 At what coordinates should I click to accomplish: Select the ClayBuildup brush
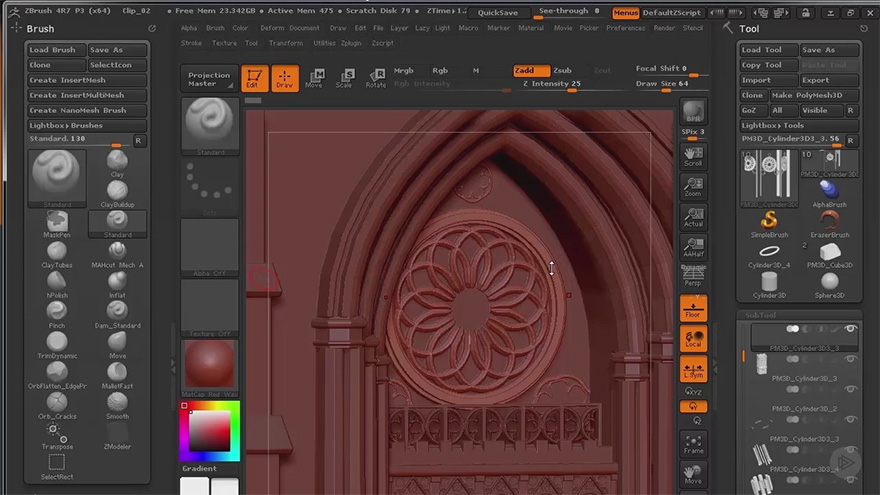pos(117,194)
